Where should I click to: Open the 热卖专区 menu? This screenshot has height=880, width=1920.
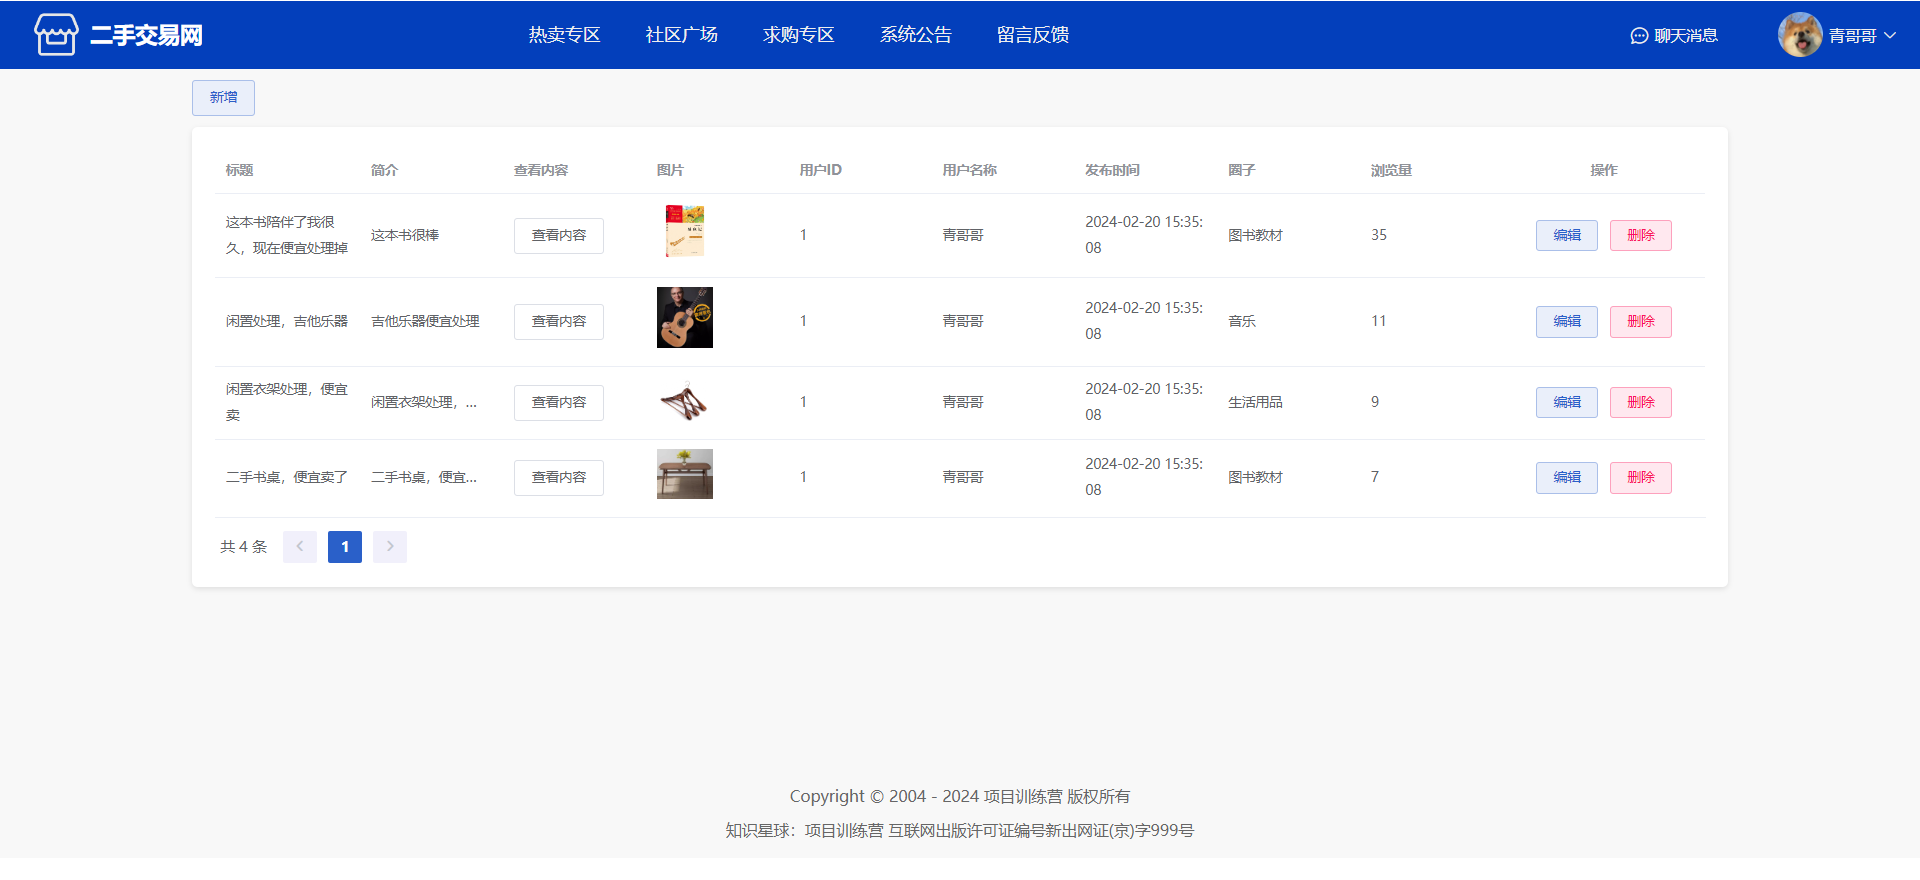pos(564,35)
